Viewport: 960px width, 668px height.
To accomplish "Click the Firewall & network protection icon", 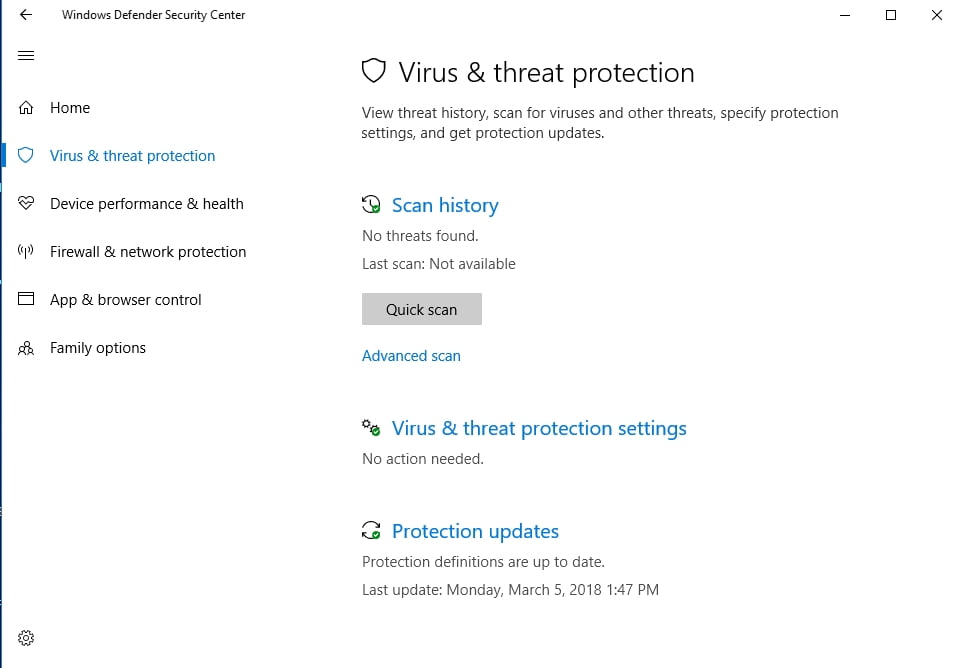I will 26,251.
